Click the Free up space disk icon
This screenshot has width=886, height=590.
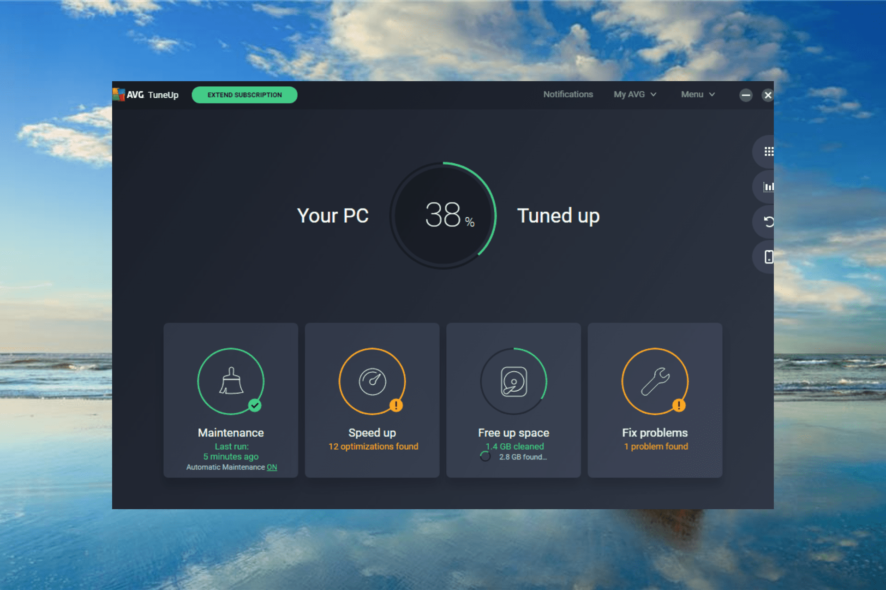click(514, 381)
